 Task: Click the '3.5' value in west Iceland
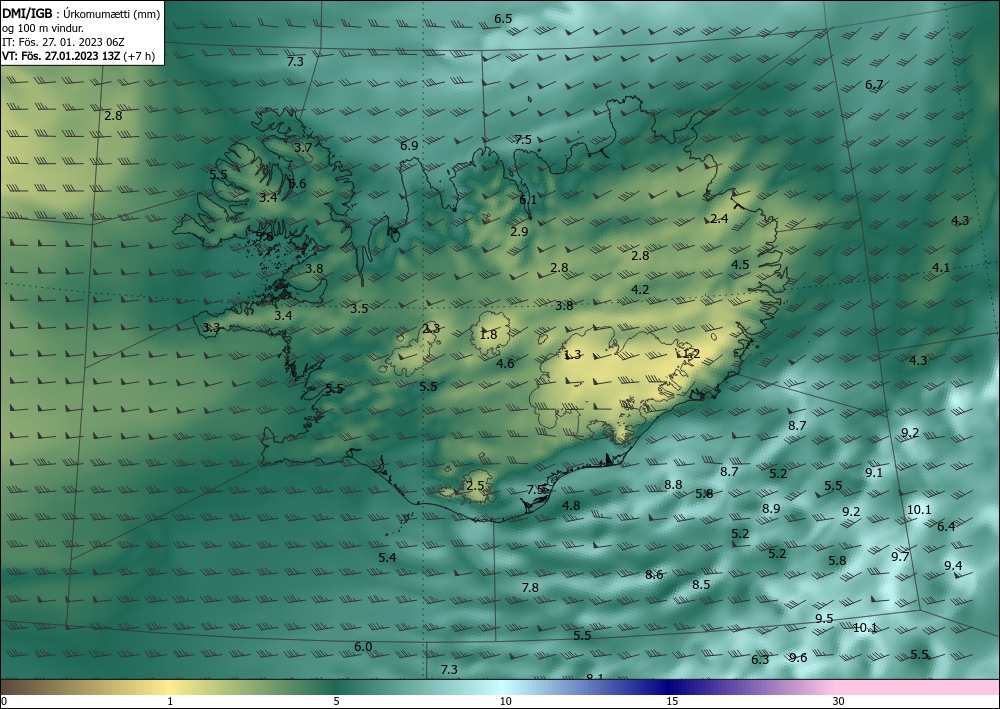point(359,309)
